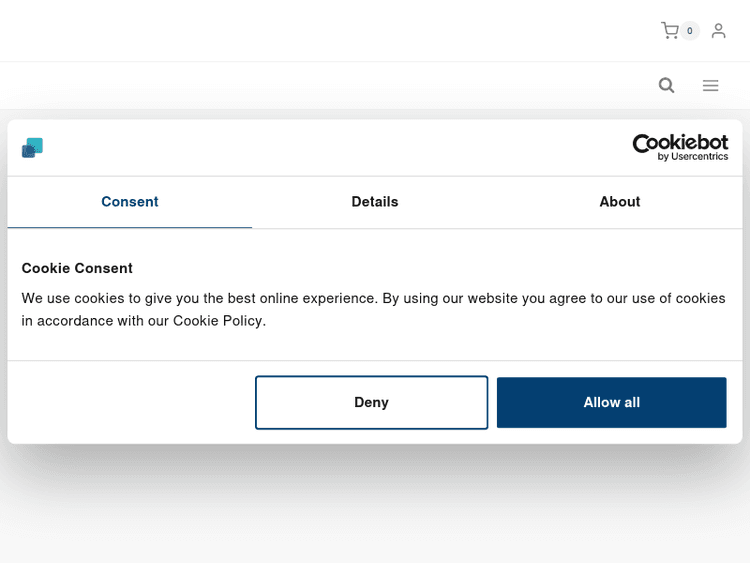Image resolution: width=750 pixels, height=563 pixels.
Task: Open the shopping cart icon
Action: click(x=669, y=31)
